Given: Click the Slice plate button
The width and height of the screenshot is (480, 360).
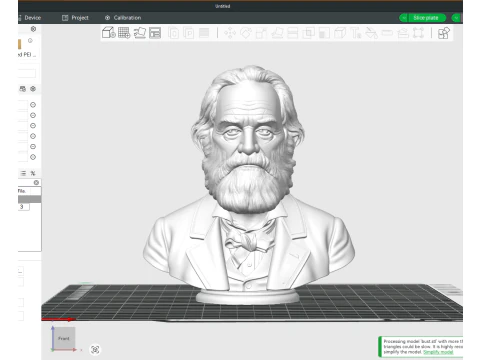Looking at the screenshot, I should [426, 18].
